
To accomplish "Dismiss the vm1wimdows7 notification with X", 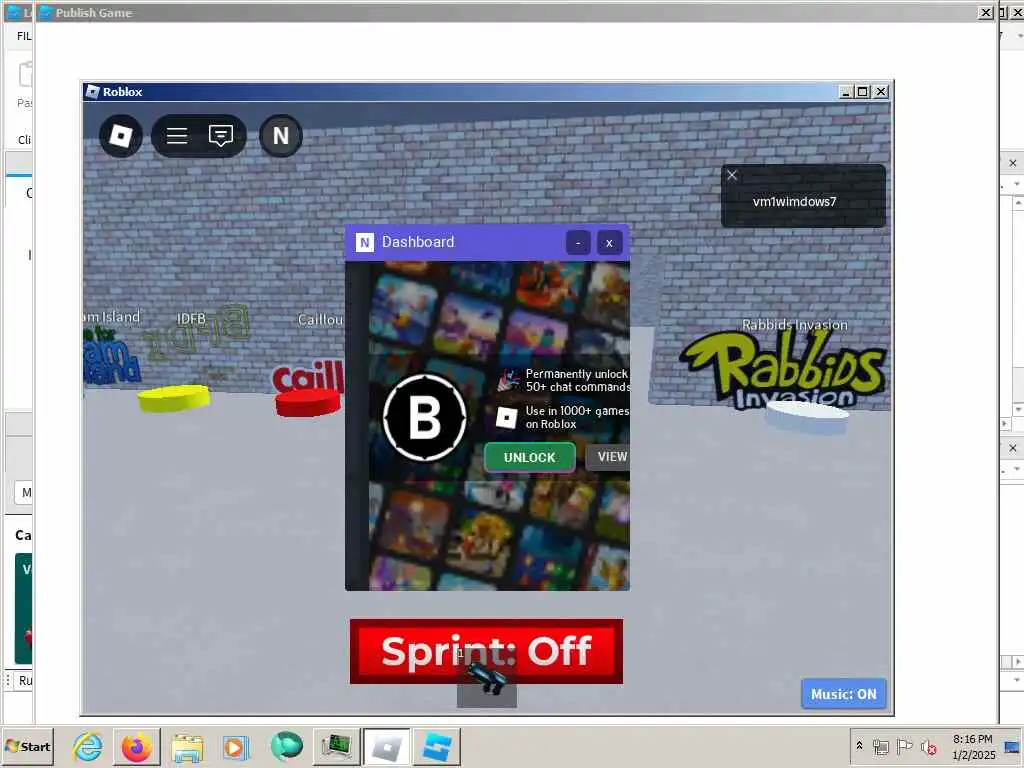I will [732, 175].
